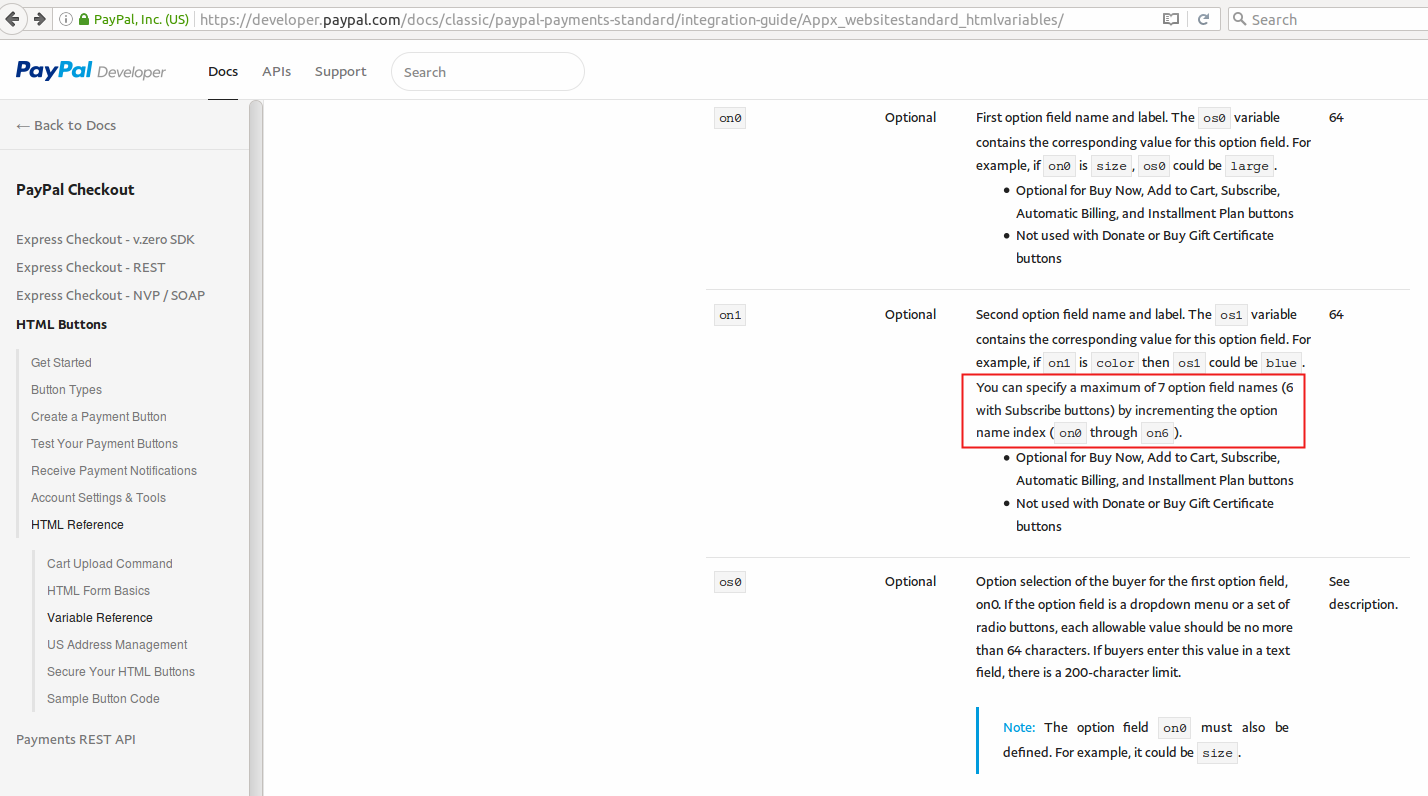
Task: Click the Optional cell in on0 row
Action: tap(910, 117)
